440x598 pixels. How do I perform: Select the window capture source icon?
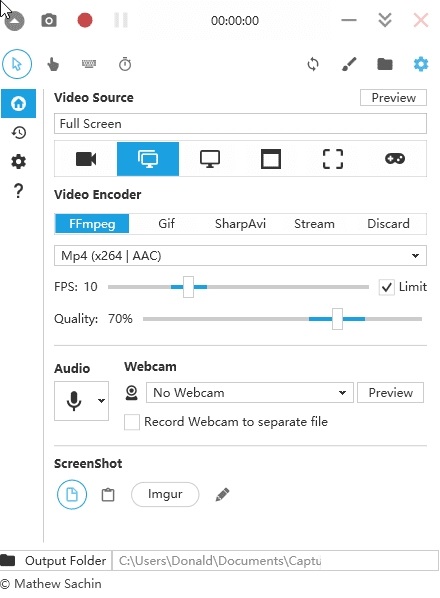(x=271, y=159)
